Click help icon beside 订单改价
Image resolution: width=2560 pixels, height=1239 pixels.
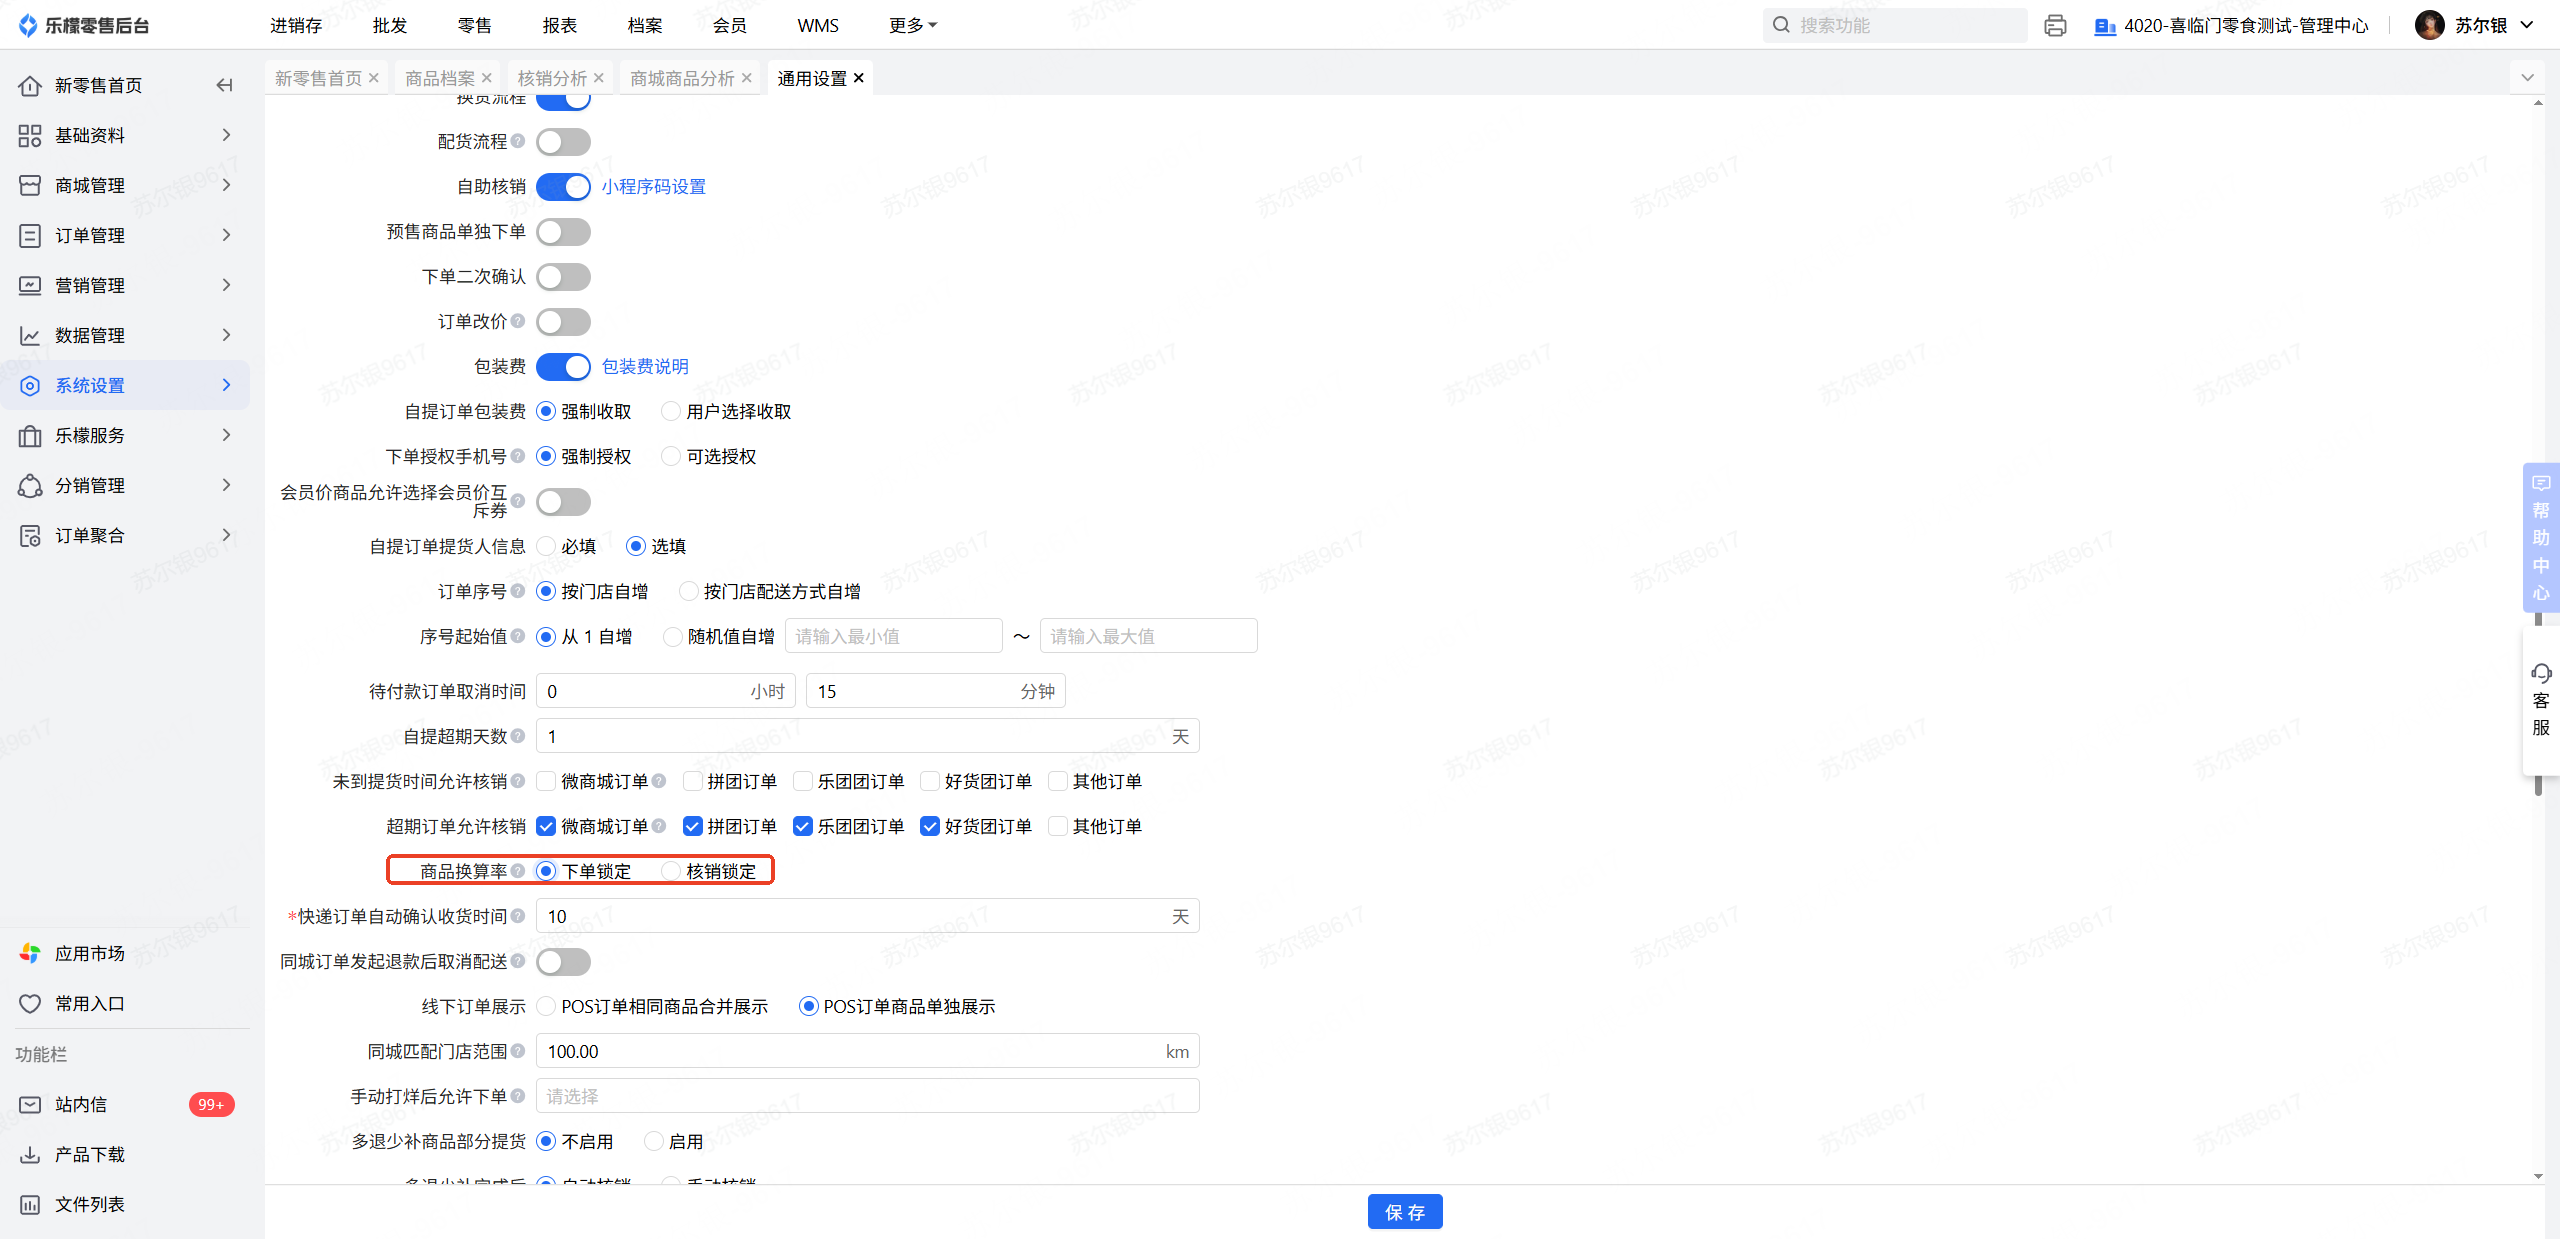pos(518,321)
